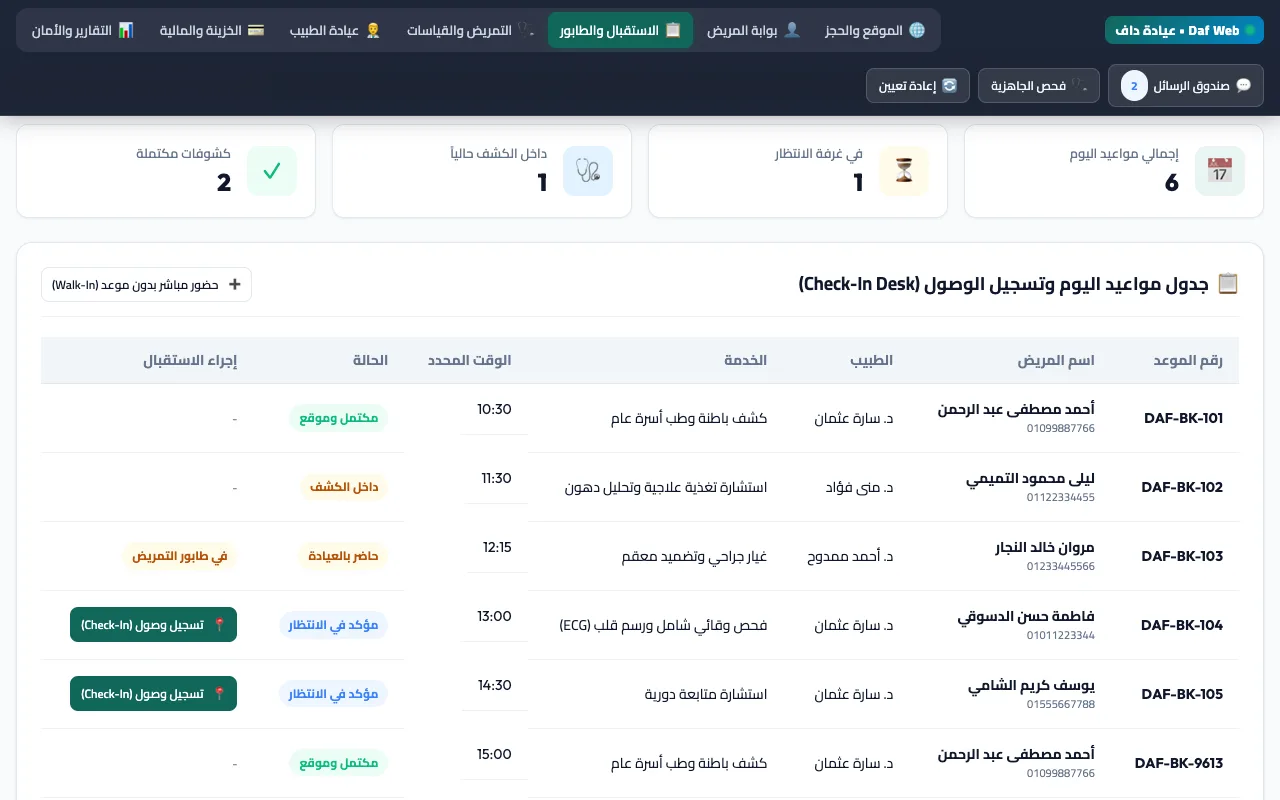
Task: Add a Walk-In patient without appointment
Action: tap(146, 284)
